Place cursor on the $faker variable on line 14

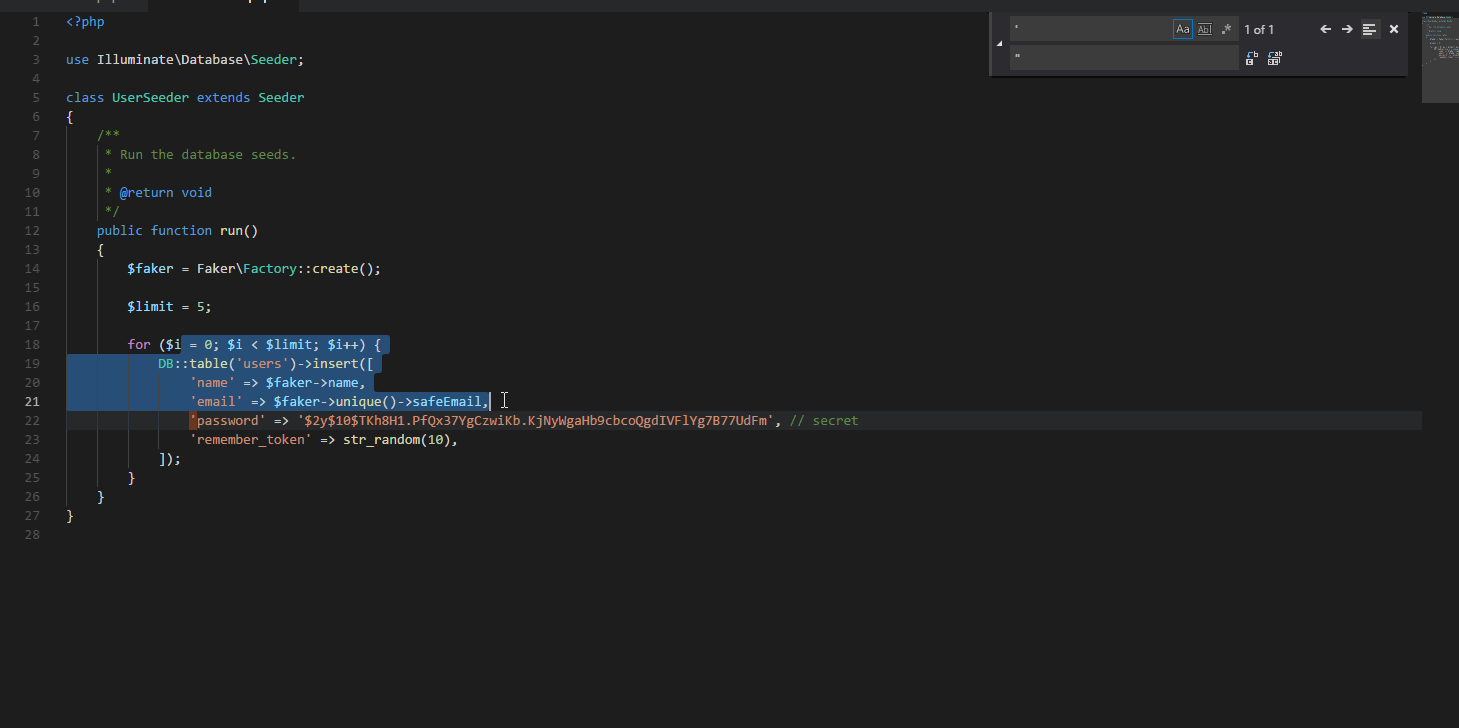click(150, 268)
